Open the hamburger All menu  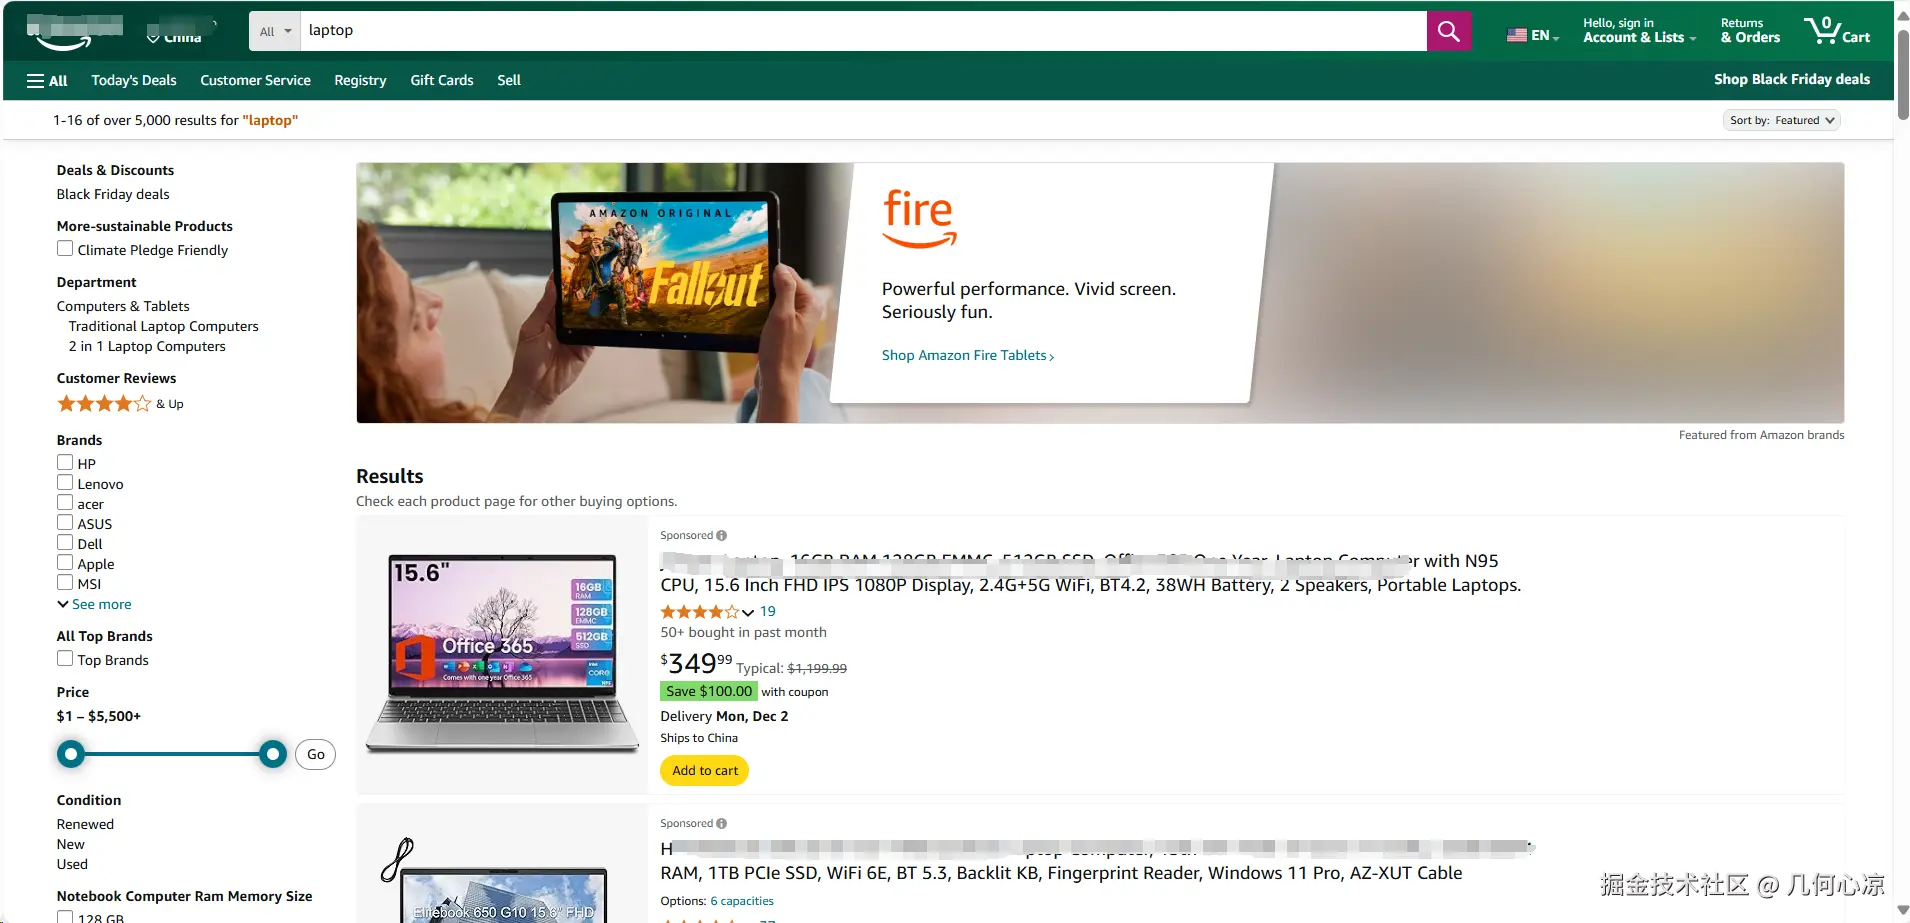point(47,81)
